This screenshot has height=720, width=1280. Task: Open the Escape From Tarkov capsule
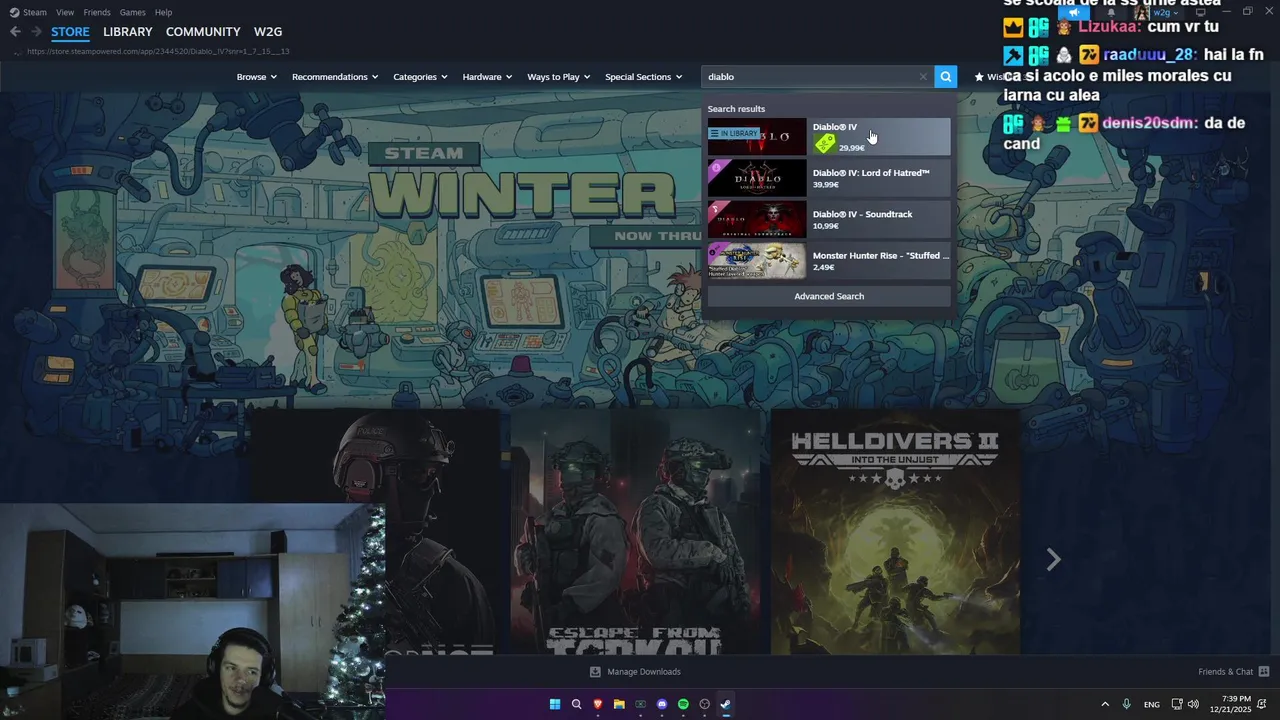(x=635, y=532)
